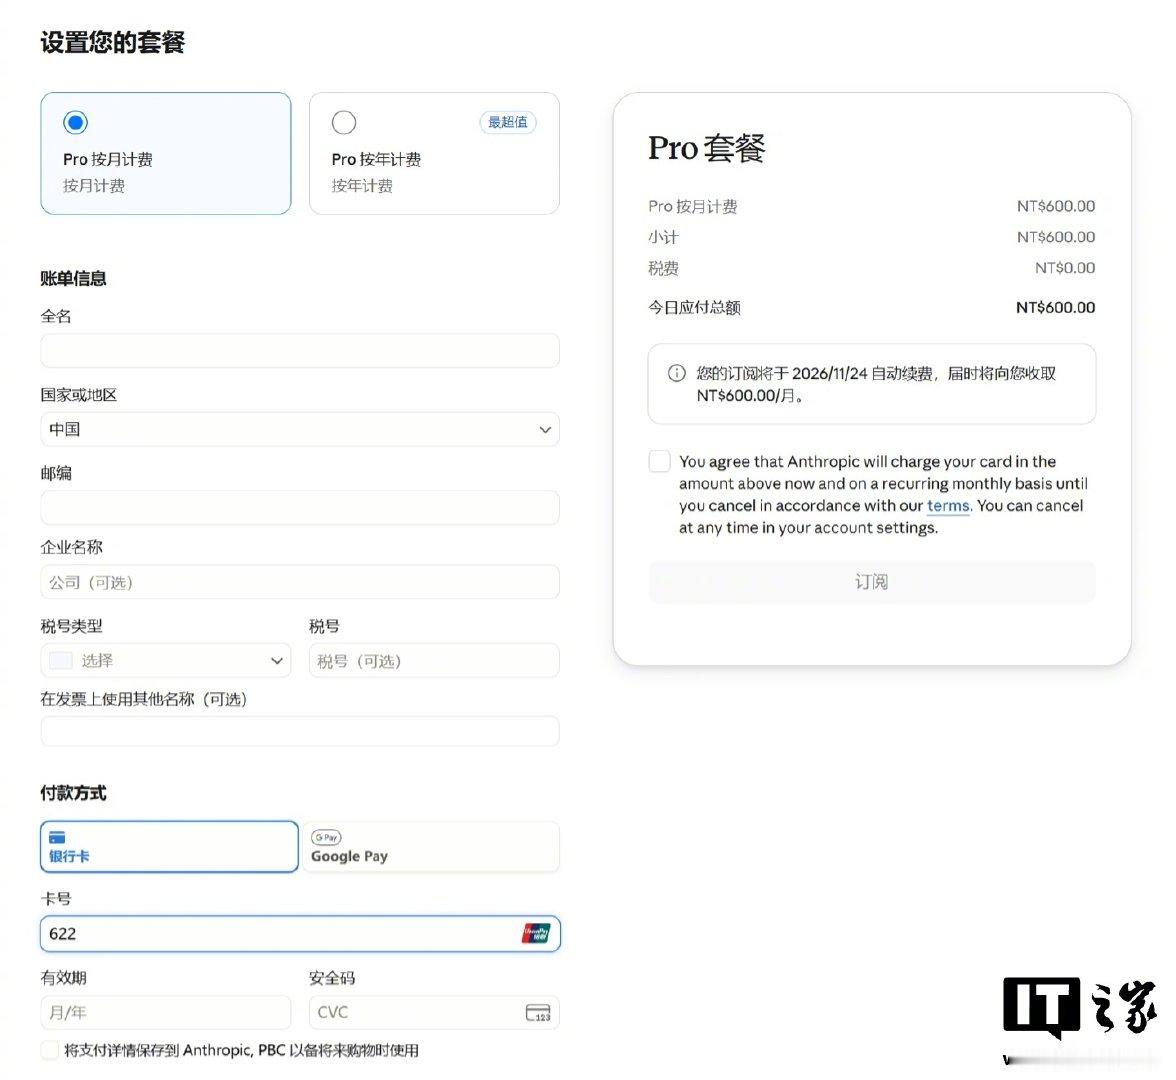Click the renewal date 2026/11/24 notice text
The image size is (1176, 1080).
876,384
